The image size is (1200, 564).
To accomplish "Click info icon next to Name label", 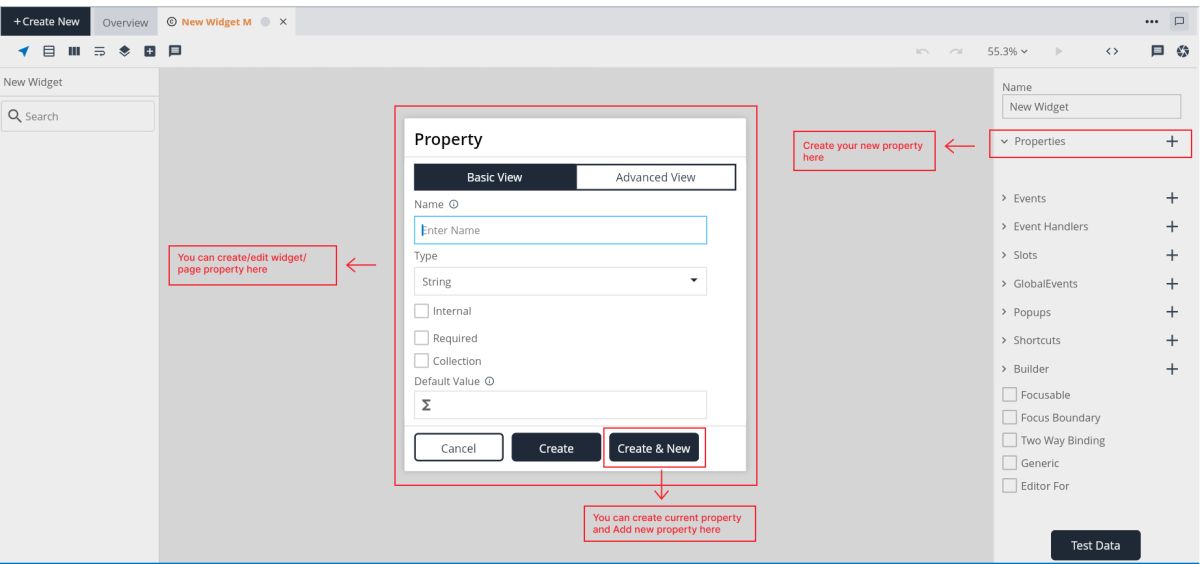I will tap(454, 204).
